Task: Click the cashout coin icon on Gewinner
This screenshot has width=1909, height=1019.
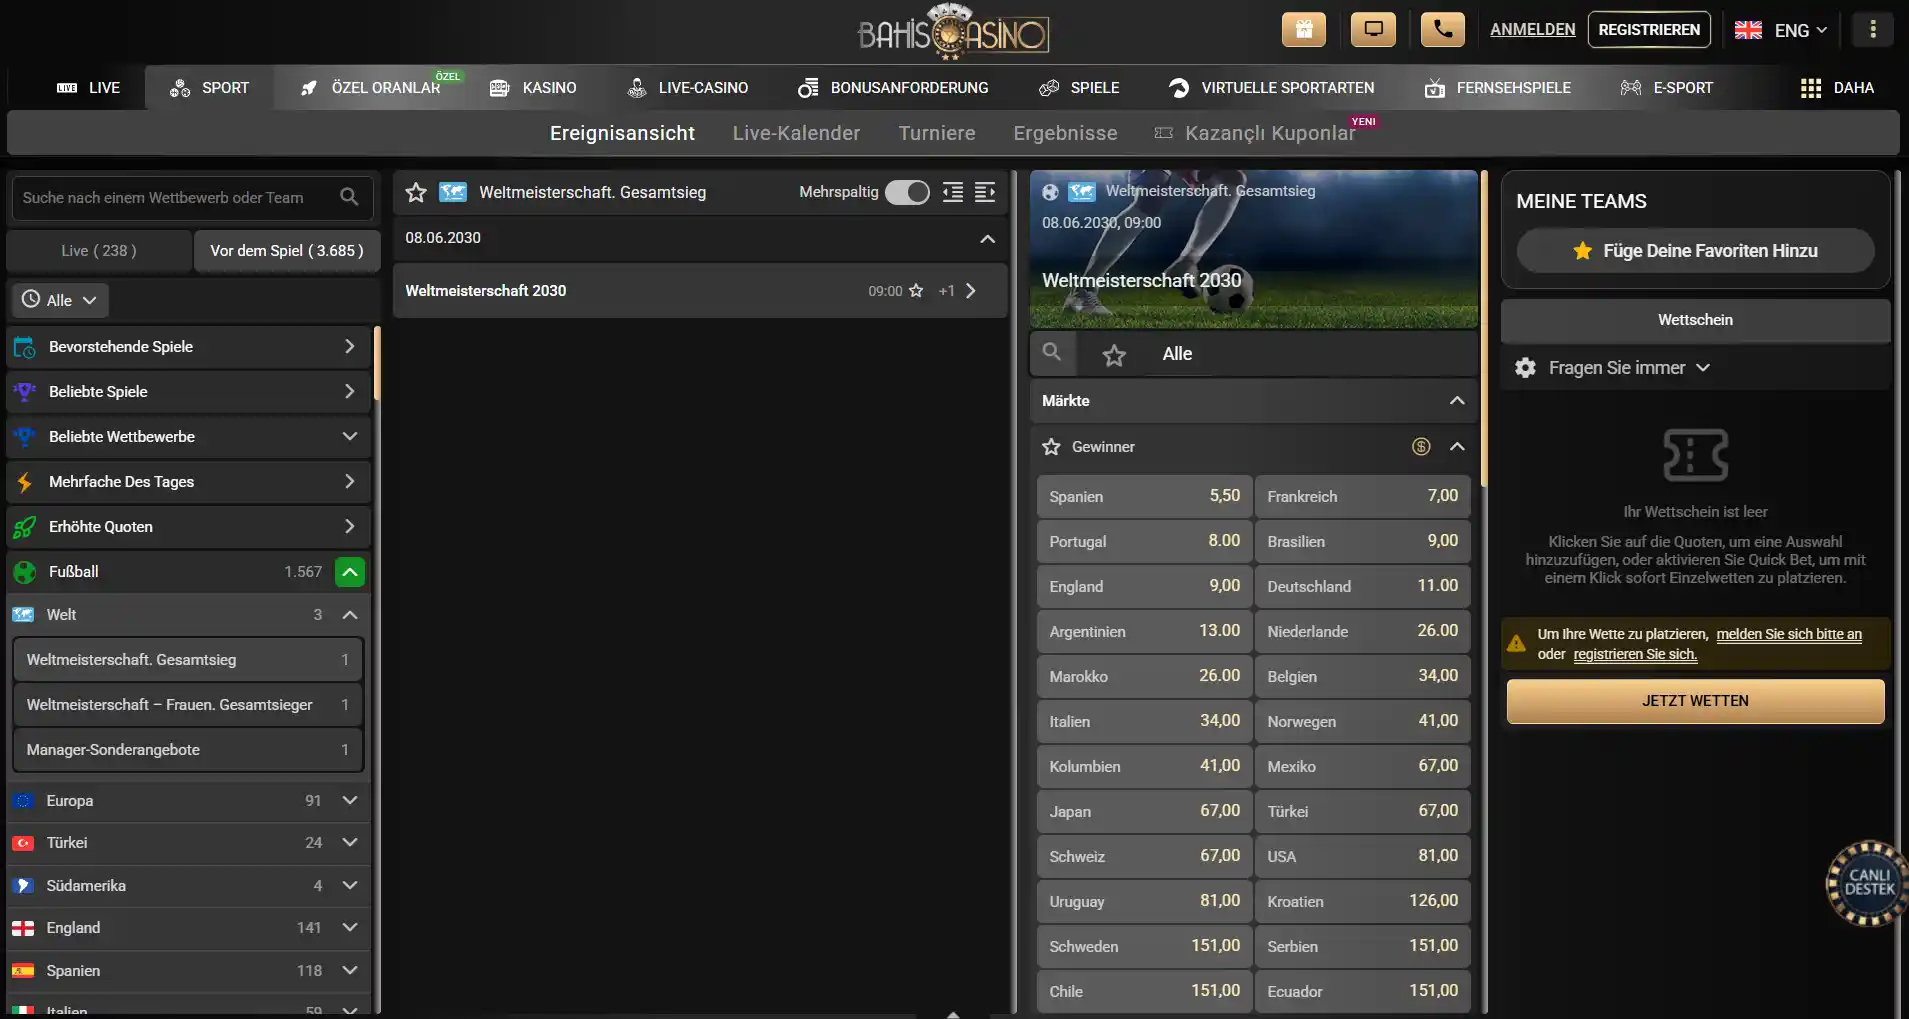Action: point(1421,447)
